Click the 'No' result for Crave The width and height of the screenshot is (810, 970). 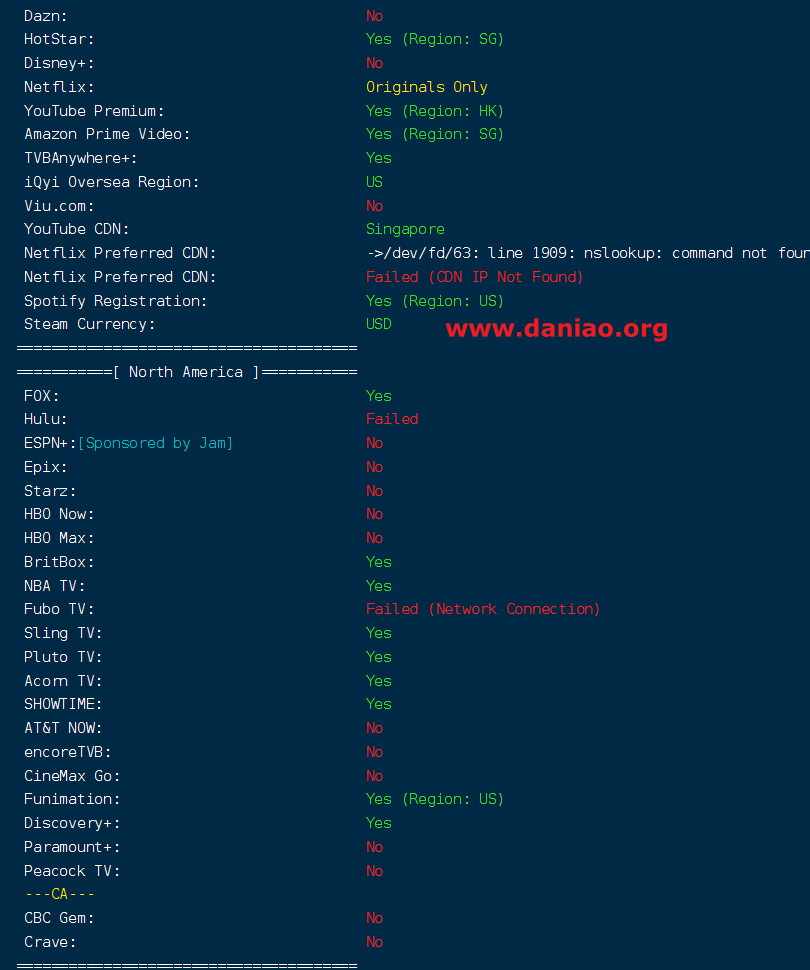tap(374, 942)
